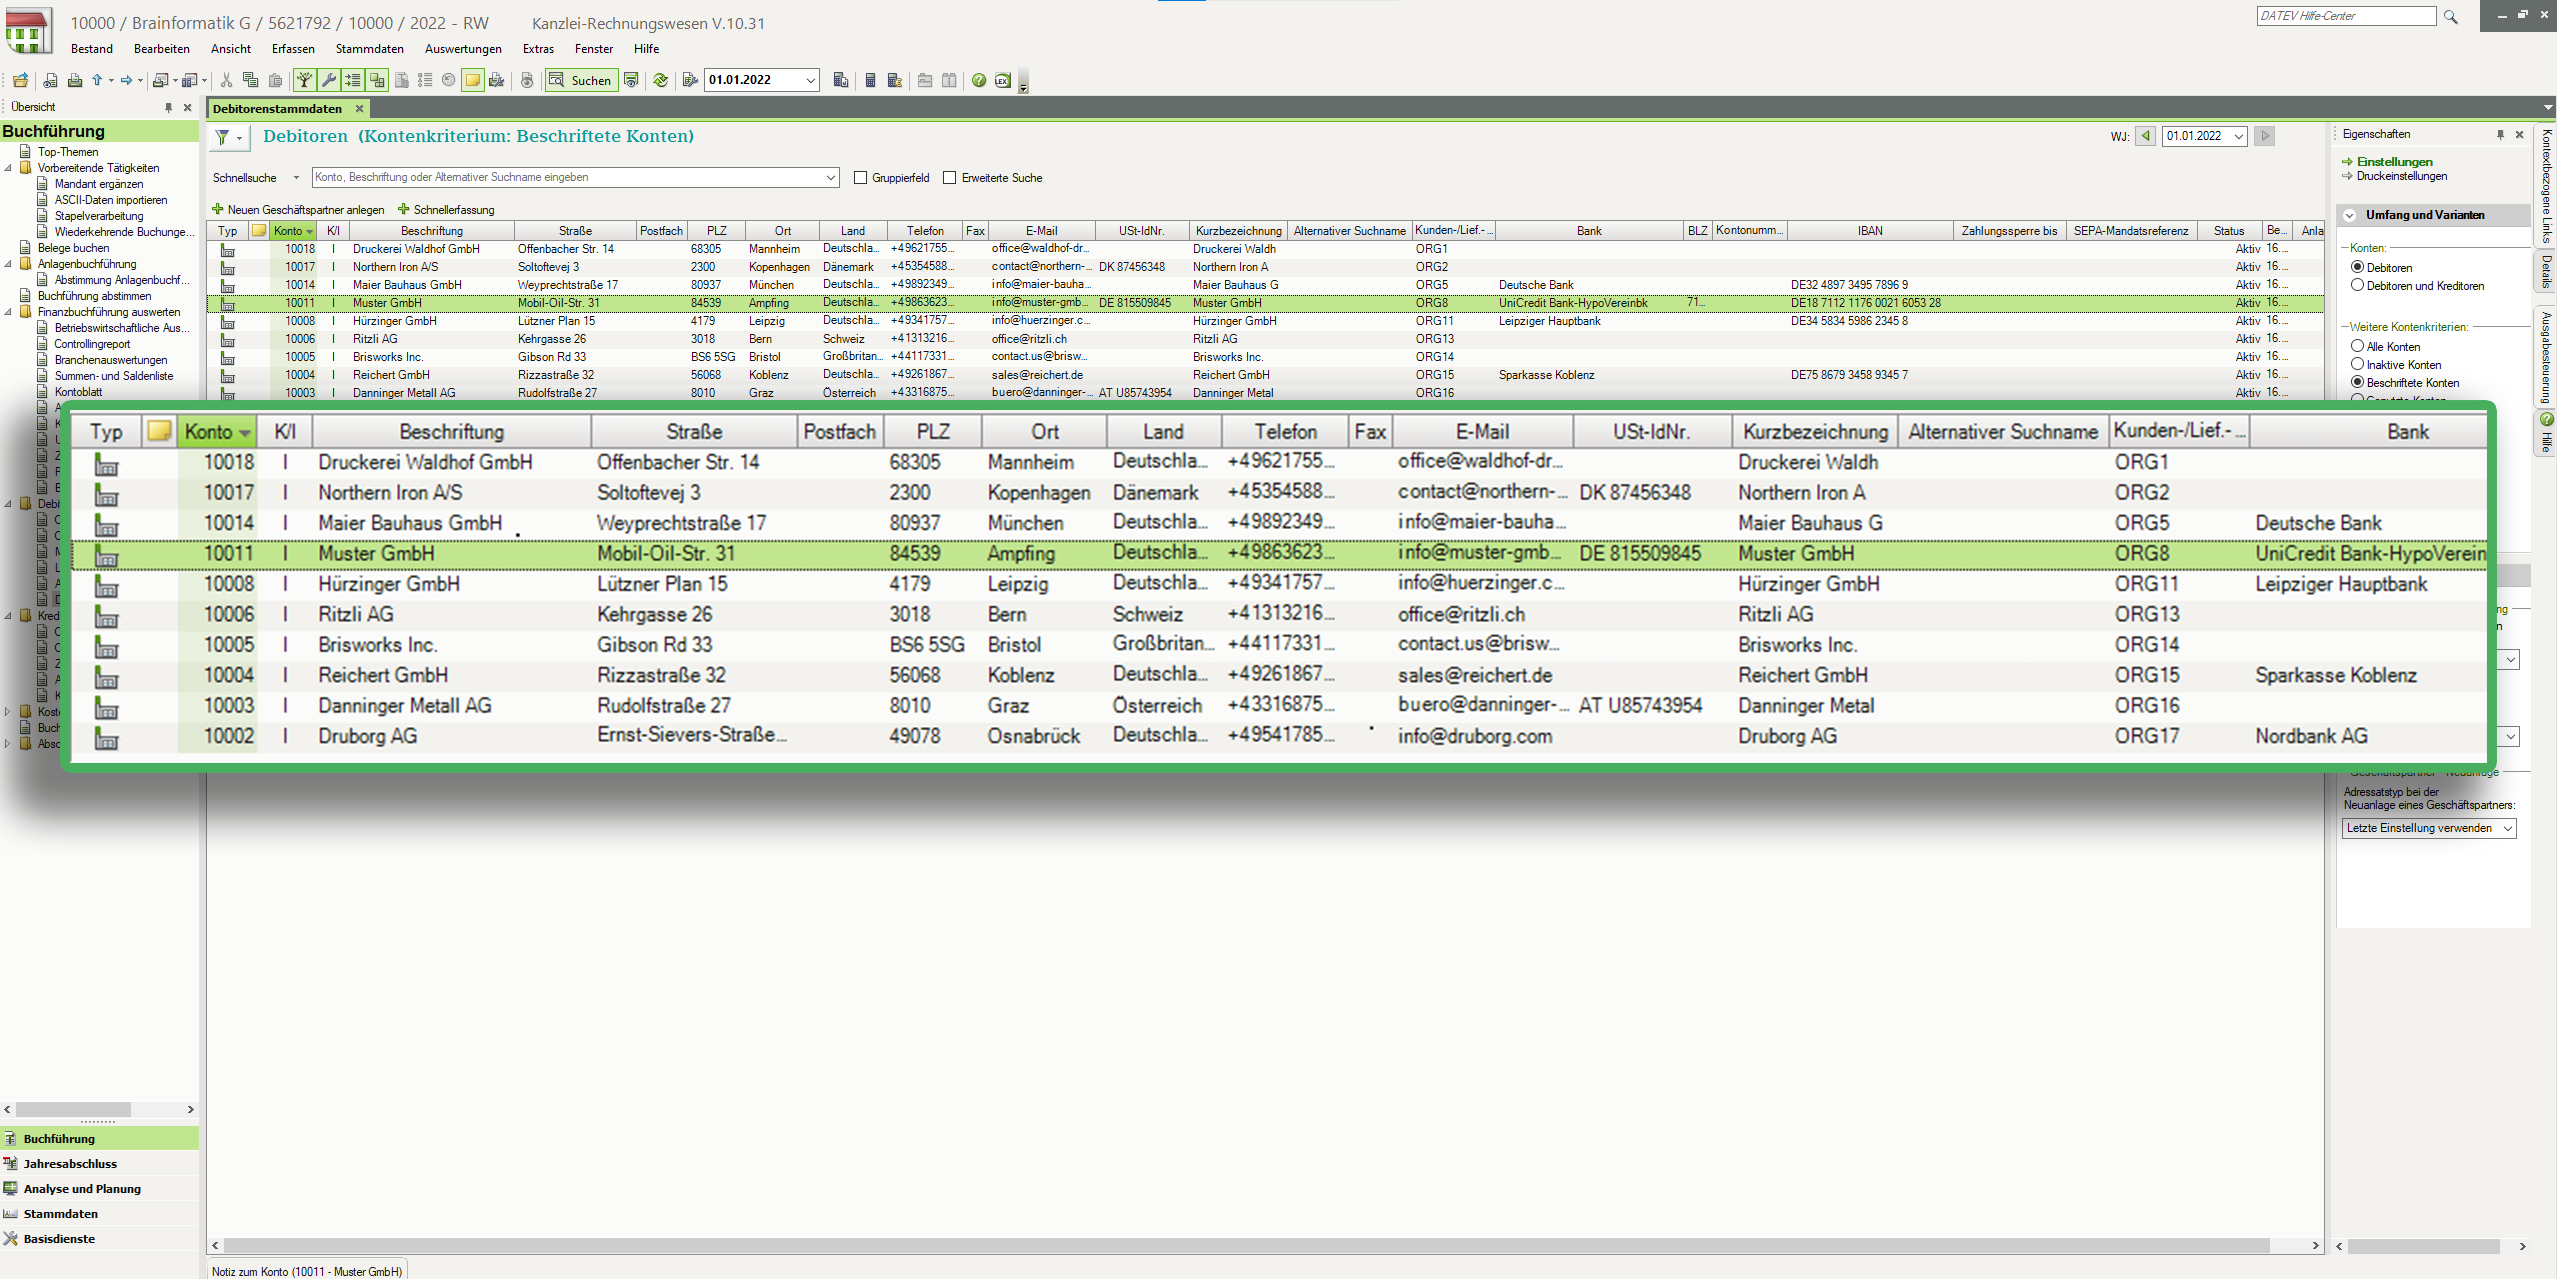
Task: Open Letzte Einstellung verwenden dropdown
Action: click(x=2507, y=829)
